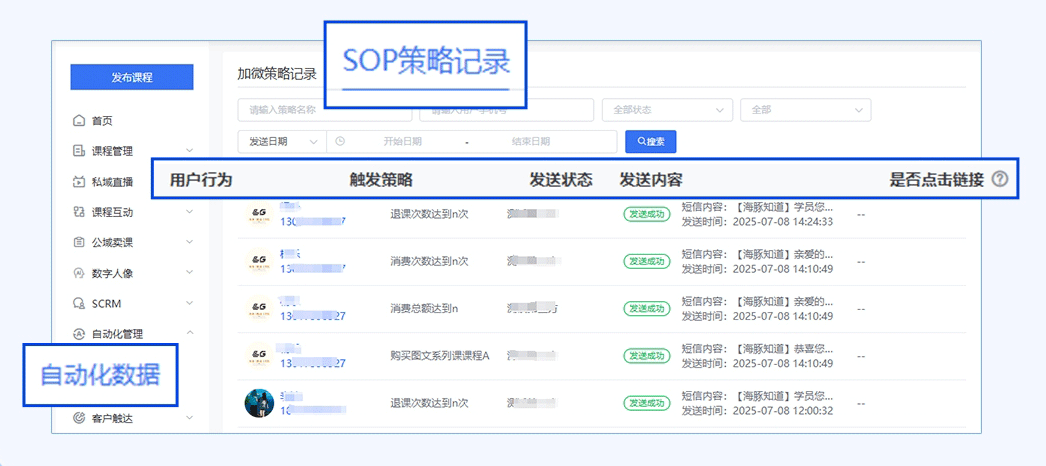Click 发送成功 badge in 消费次数达到n次 row
Image resolution: width=1046 pixels, height=466 pixels.
click(x=646, y=261)
